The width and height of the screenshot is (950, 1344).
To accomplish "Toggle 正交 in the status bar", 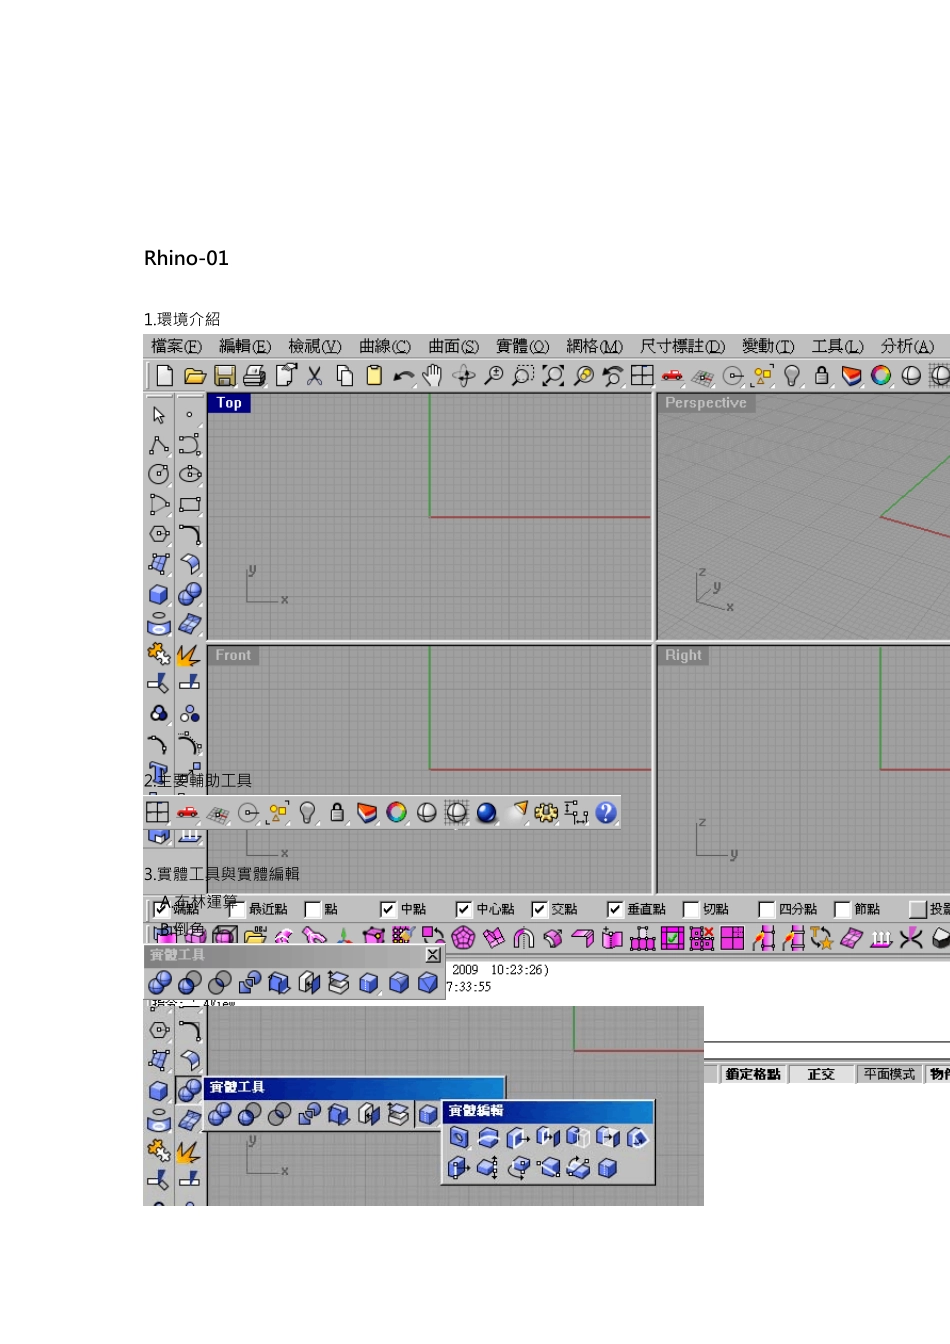I will coord(821,1074).
